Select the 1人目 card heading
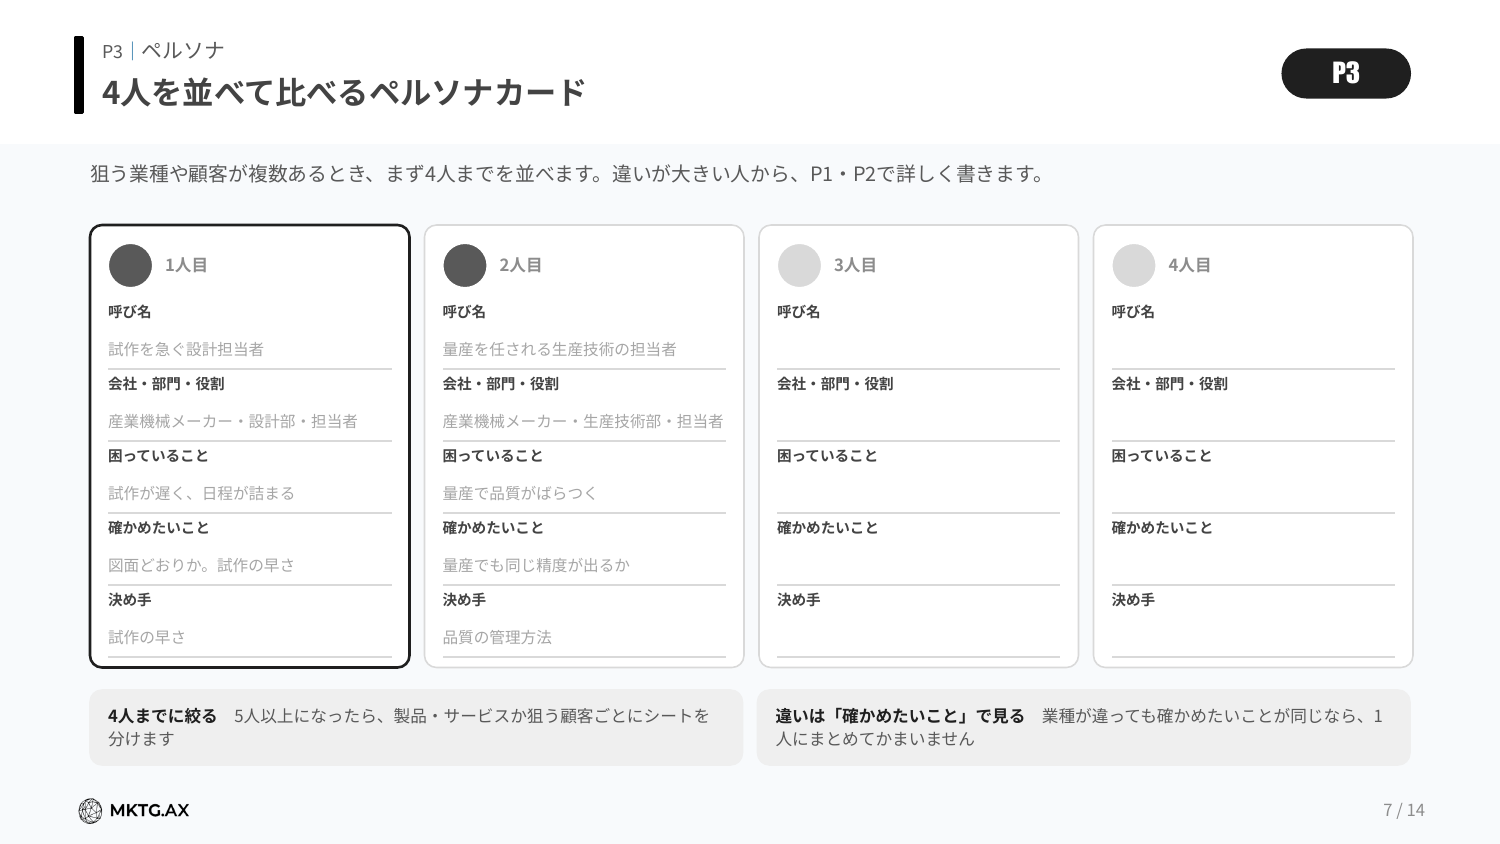Screen dimensions: 1500x844 [186, 265]
